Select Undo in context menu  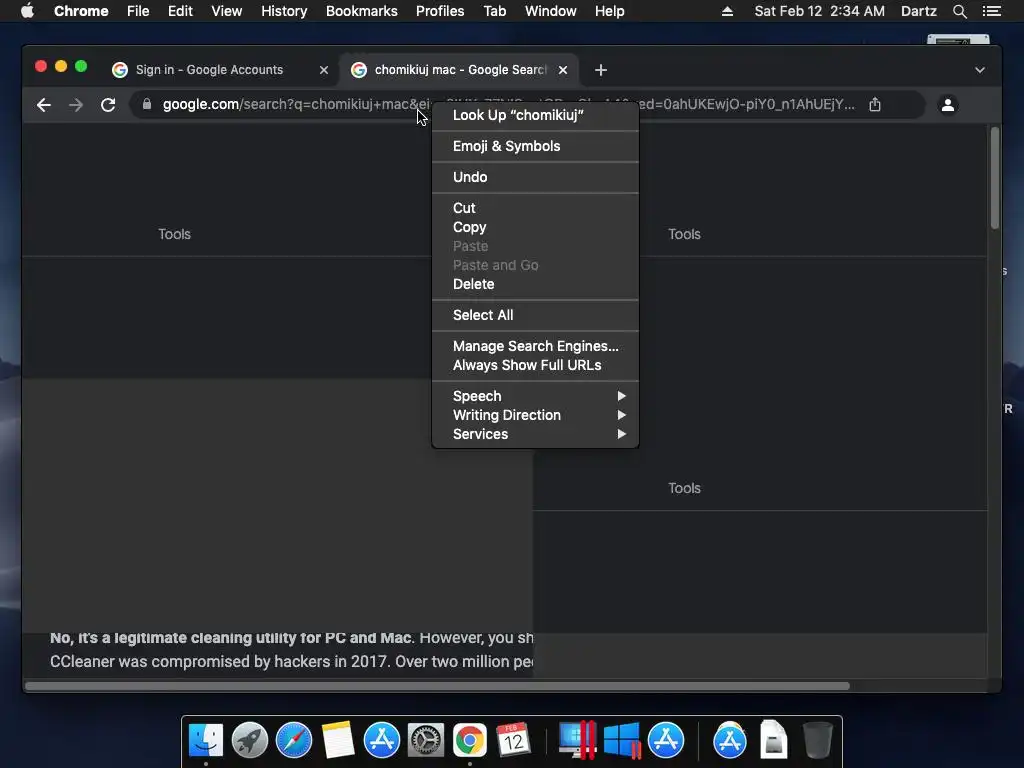coord(535,177)
